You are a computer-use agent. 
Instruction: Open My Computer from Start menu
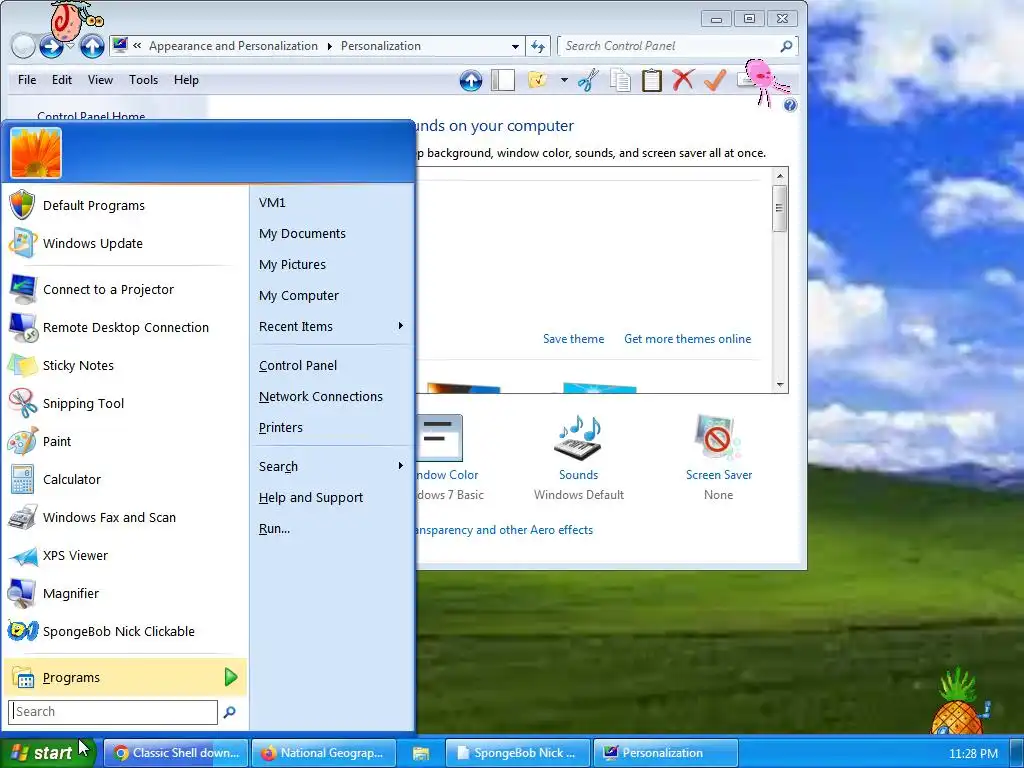point(332,295)
